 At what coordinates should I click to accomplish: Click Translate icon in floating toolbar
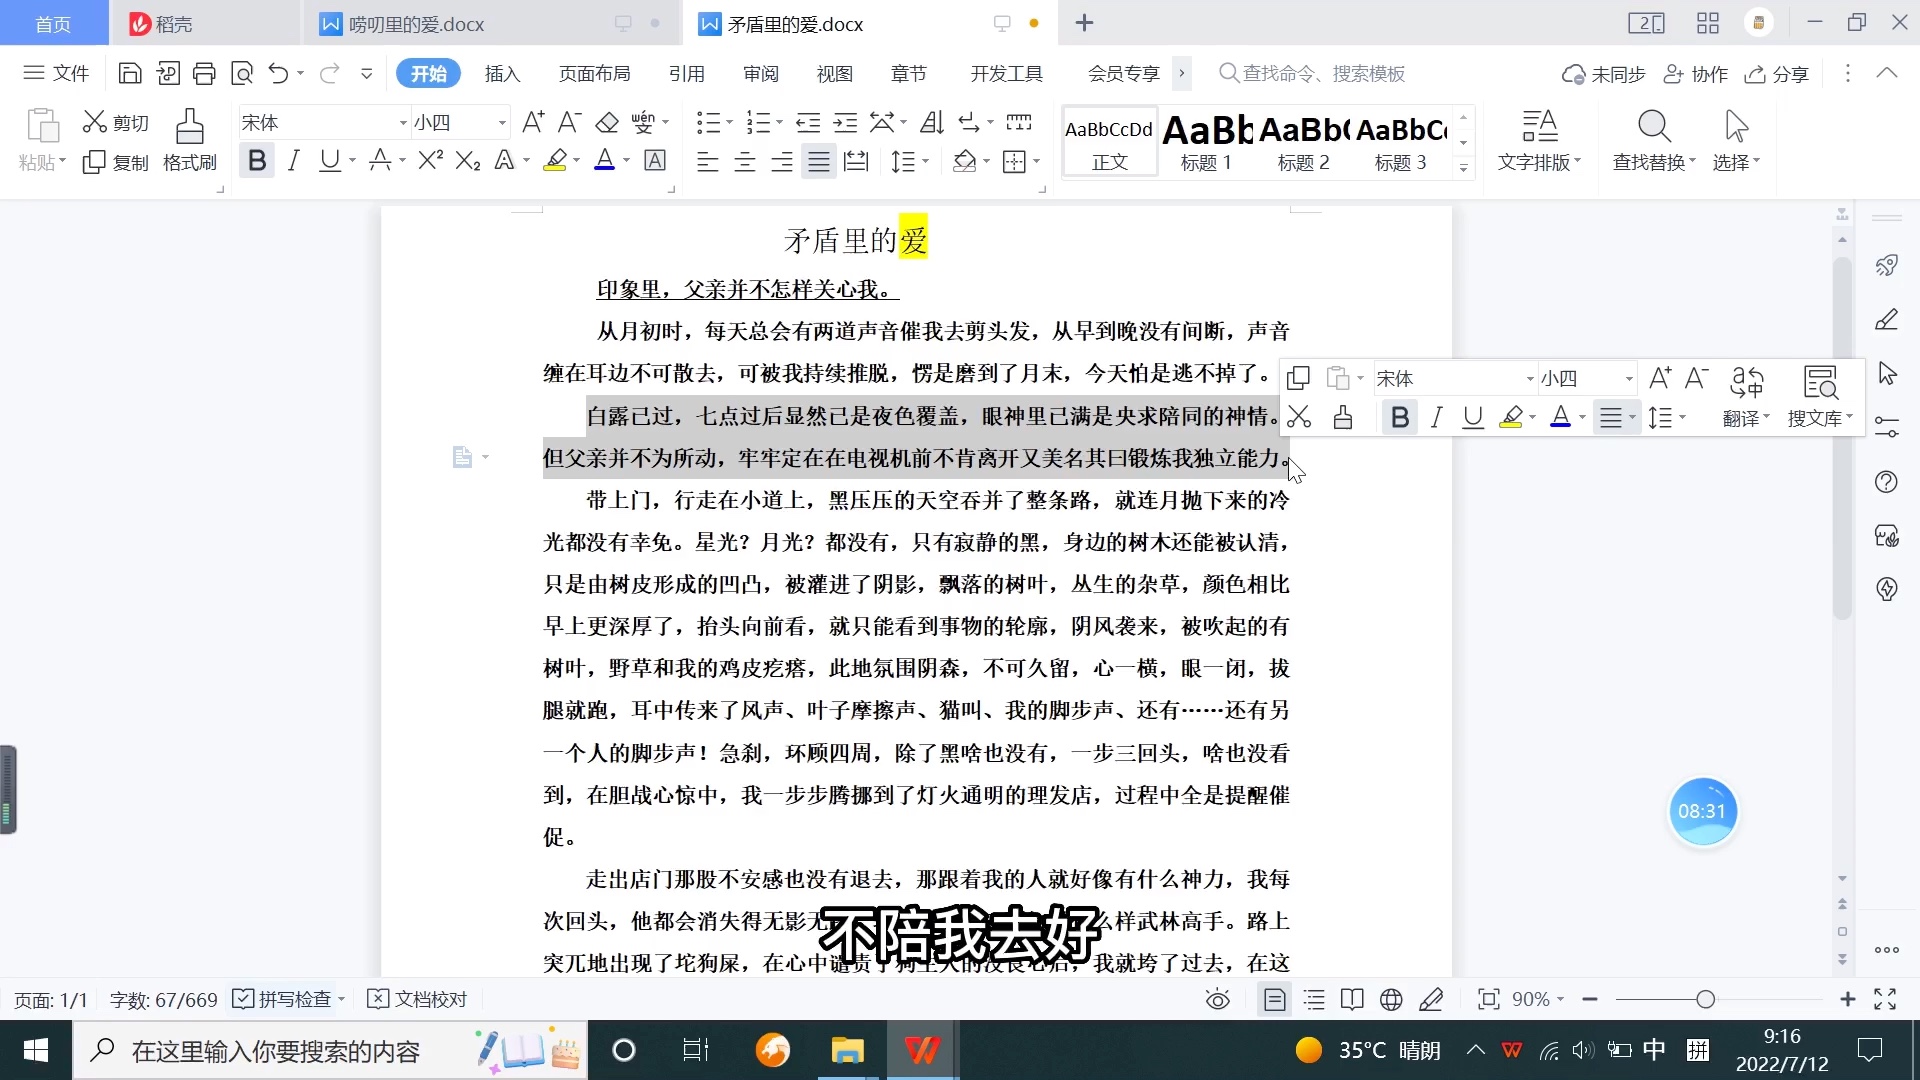click(x=1746, y=397)
